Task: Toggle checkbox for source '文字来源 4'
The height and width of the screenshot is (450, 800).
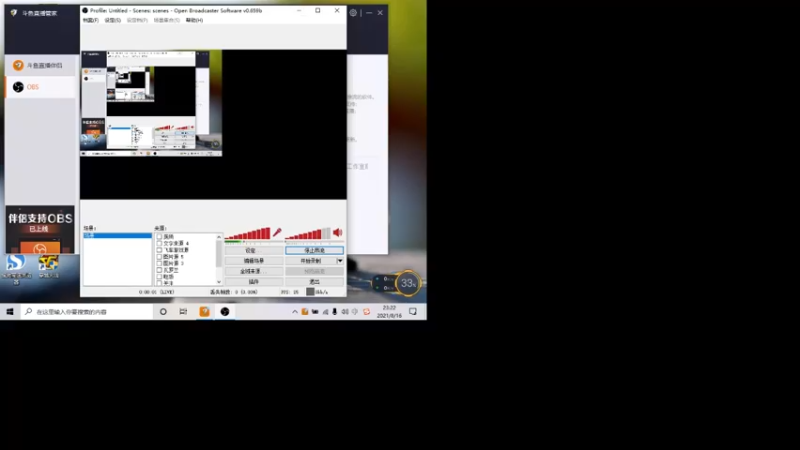Action: pyautogui.click(x=159, y=243)
